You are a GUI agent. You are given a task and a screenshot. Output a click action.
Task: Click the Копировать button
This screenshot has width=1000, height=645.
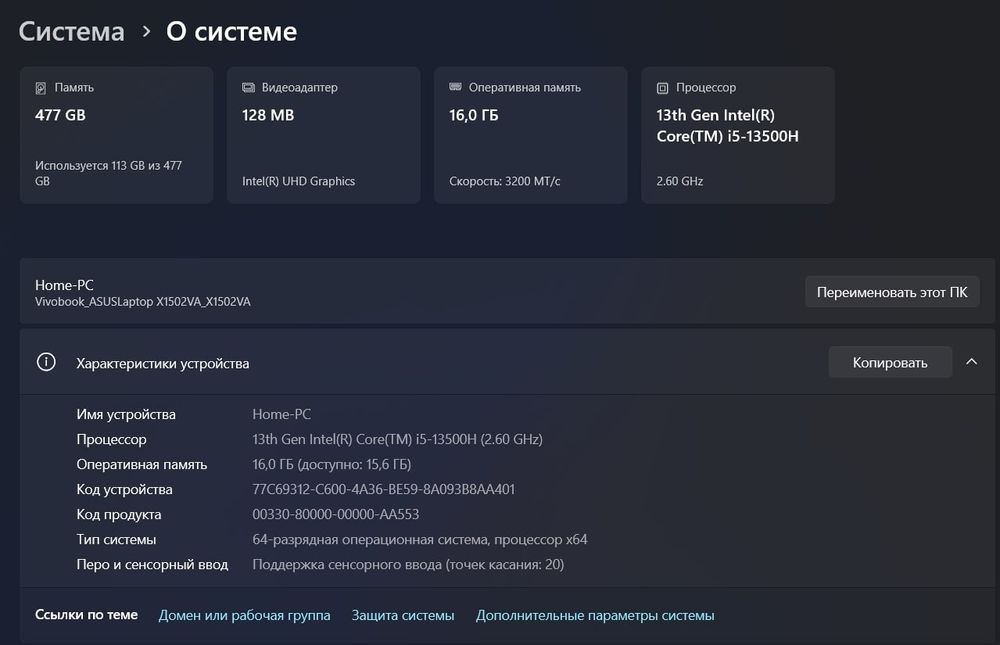click(x=890, y=362)
